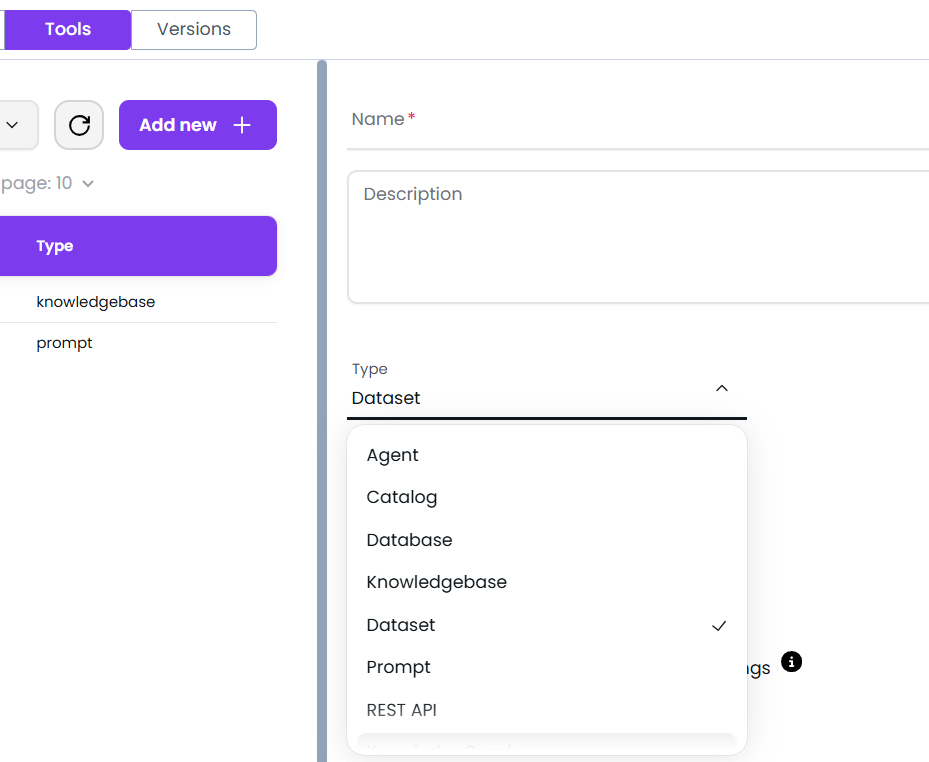Sort by the Type column header

coord(55,246)
